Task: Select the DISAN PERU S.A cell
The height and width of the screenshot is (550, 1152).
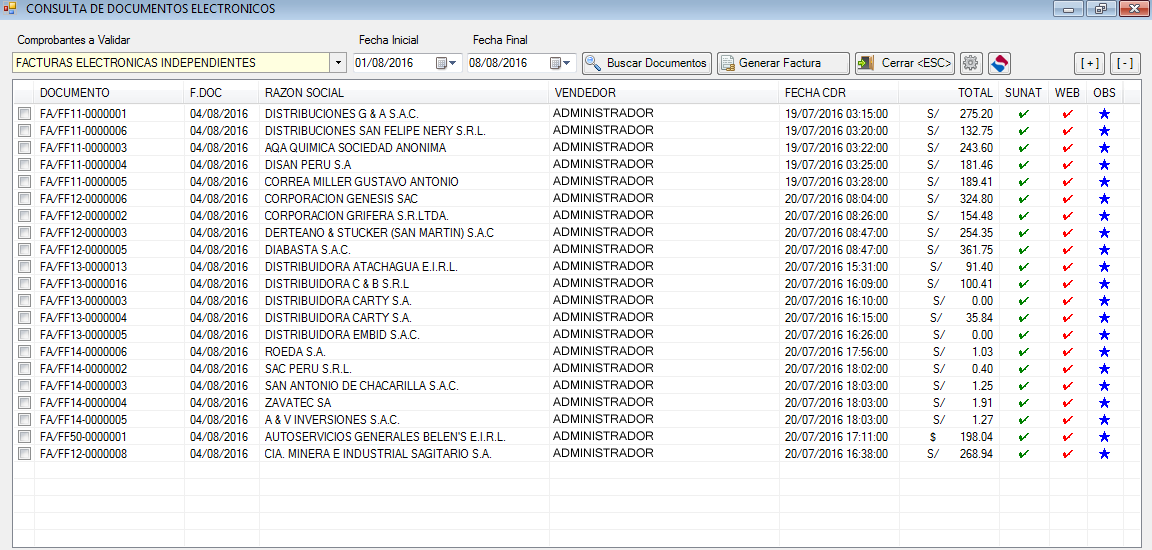Action: pyautogui.click(x=307, y=164)
